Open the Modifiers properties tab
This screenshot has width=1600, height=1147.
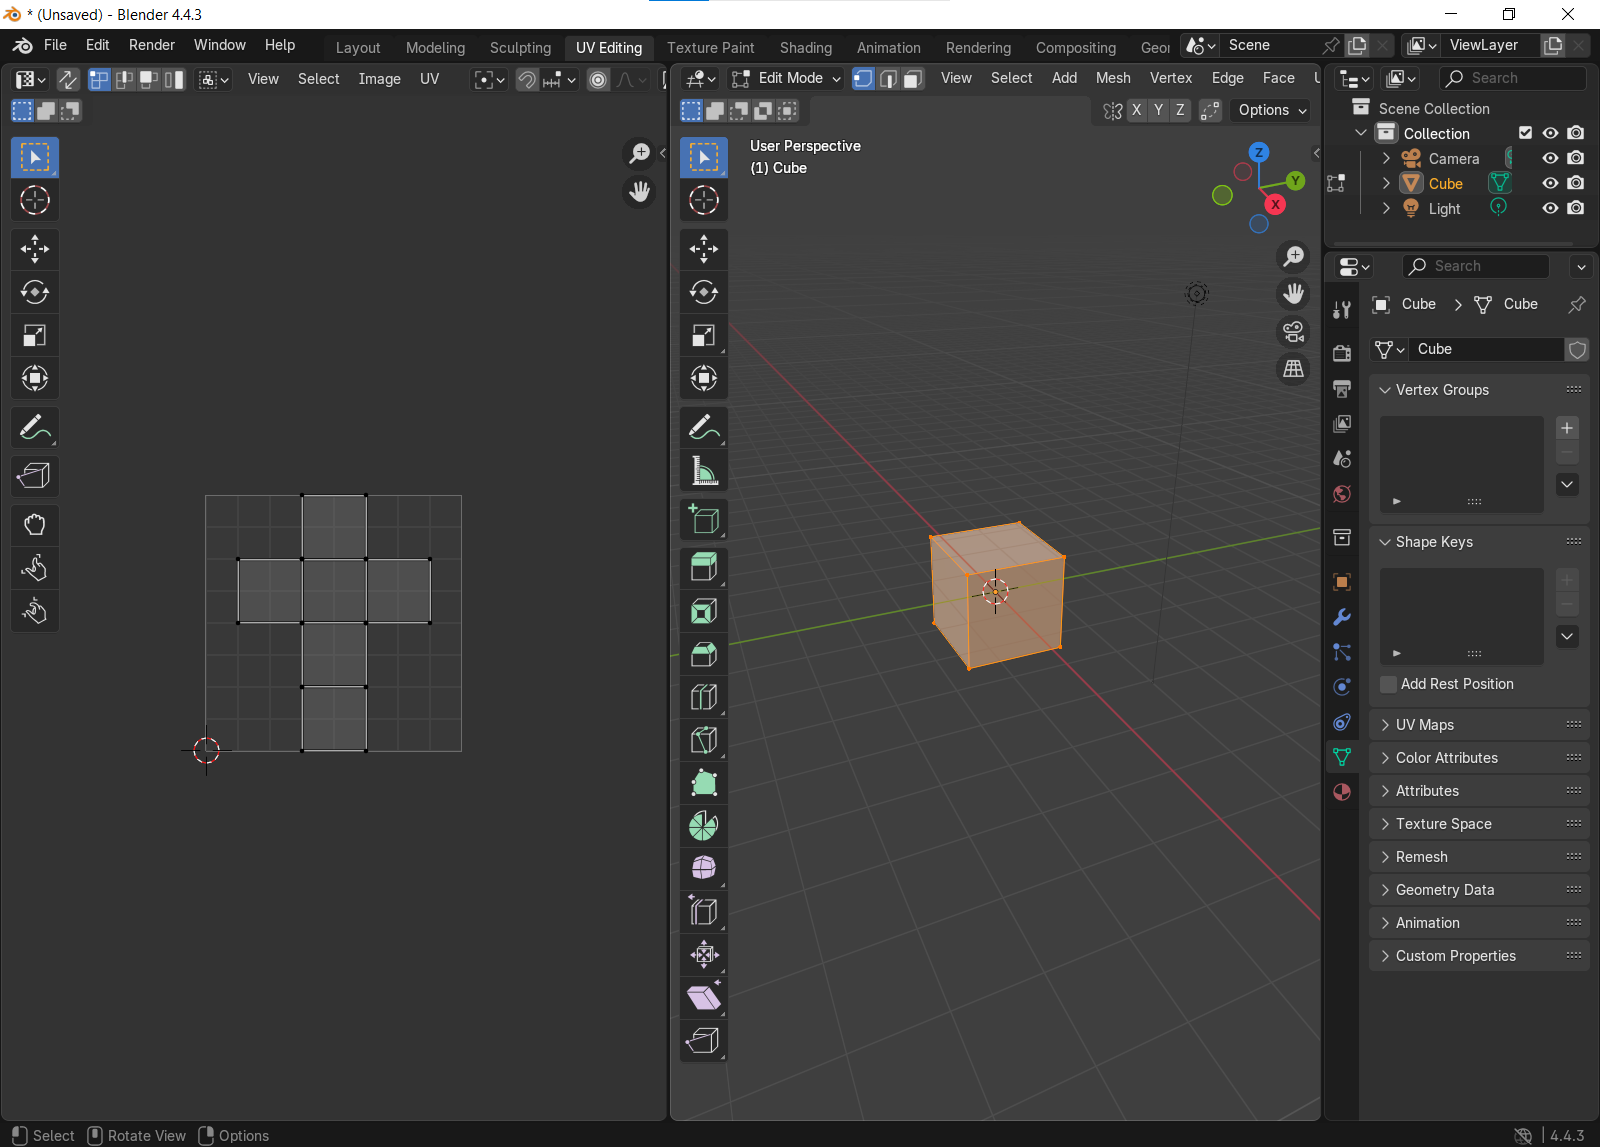coord(1342,617)
